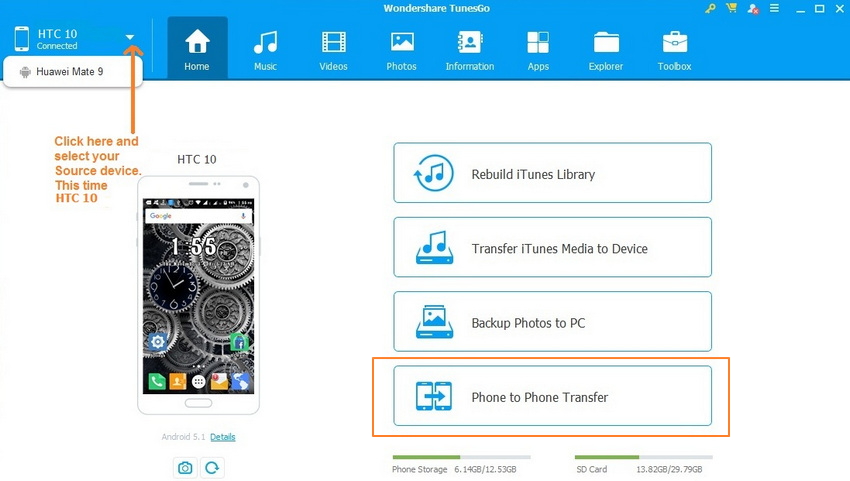Click Transfer iTunes Media to Device
This screenshot has width=850, height=481.
552,249
